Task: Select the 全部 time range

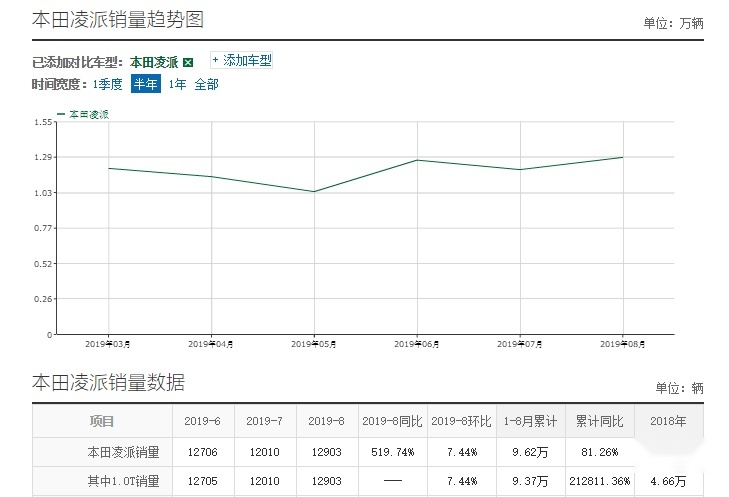Action: [x=206, y=85]
